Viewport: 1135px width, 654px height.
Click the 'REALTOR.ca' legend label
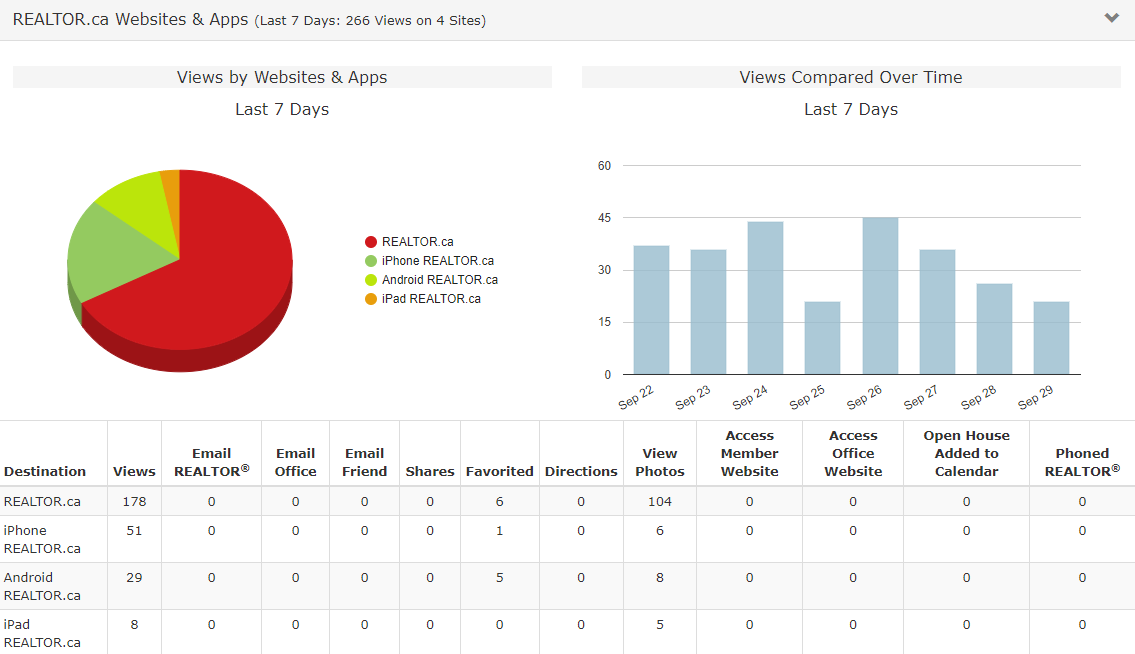(418, 242)
